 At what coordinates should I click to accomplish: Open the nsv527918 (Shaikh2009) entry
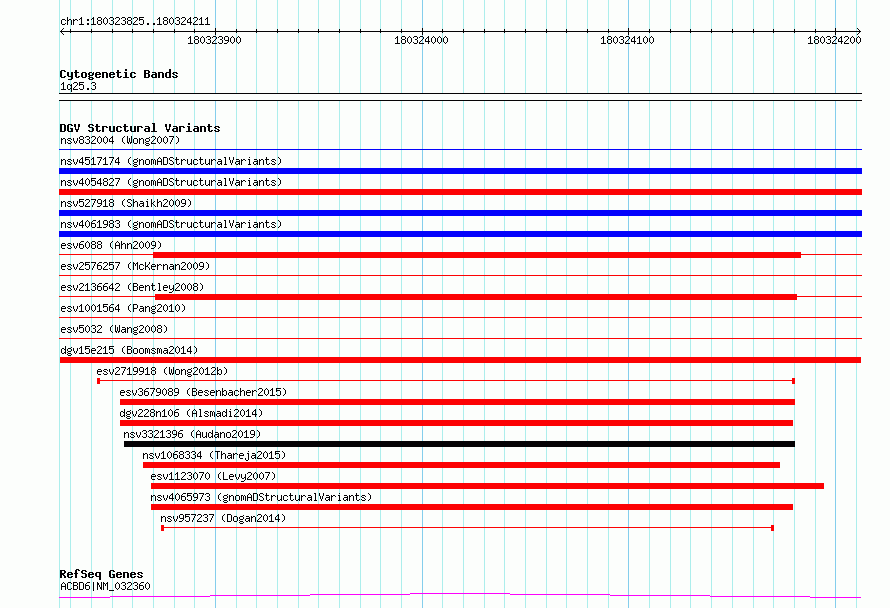[126, 203]
